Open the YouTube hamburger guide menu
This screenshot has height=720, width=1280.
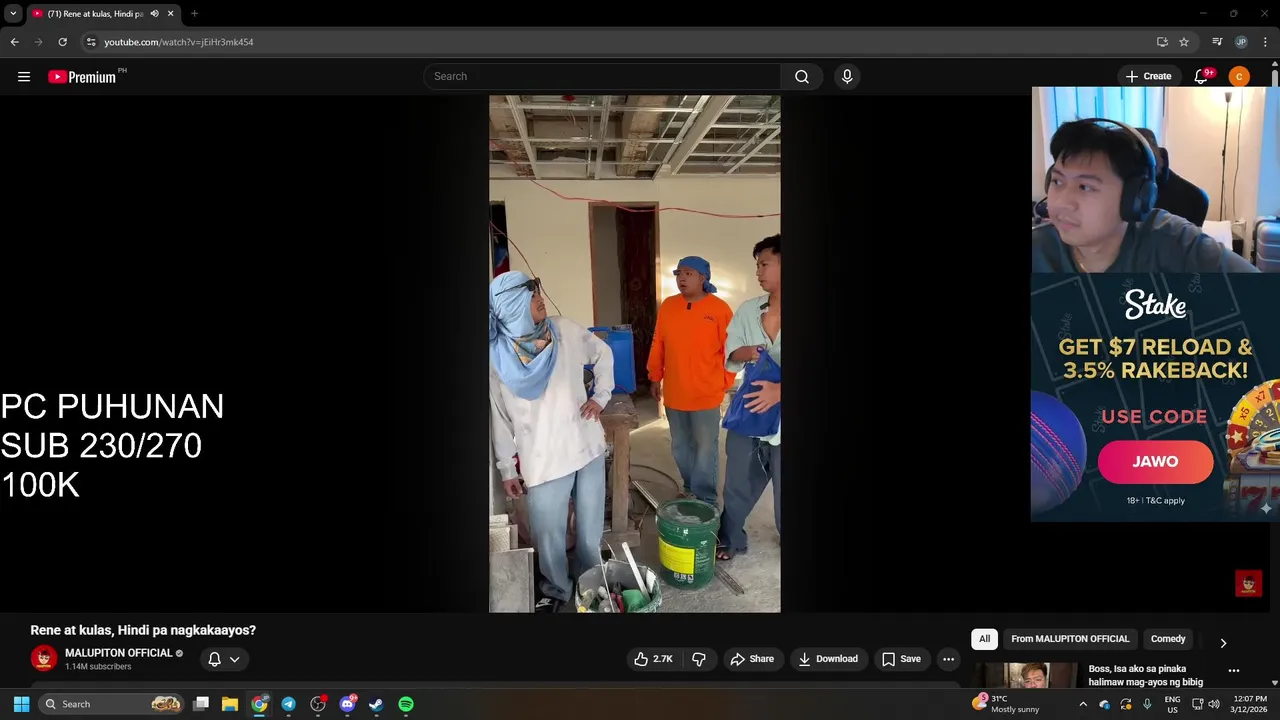point(24,76)
